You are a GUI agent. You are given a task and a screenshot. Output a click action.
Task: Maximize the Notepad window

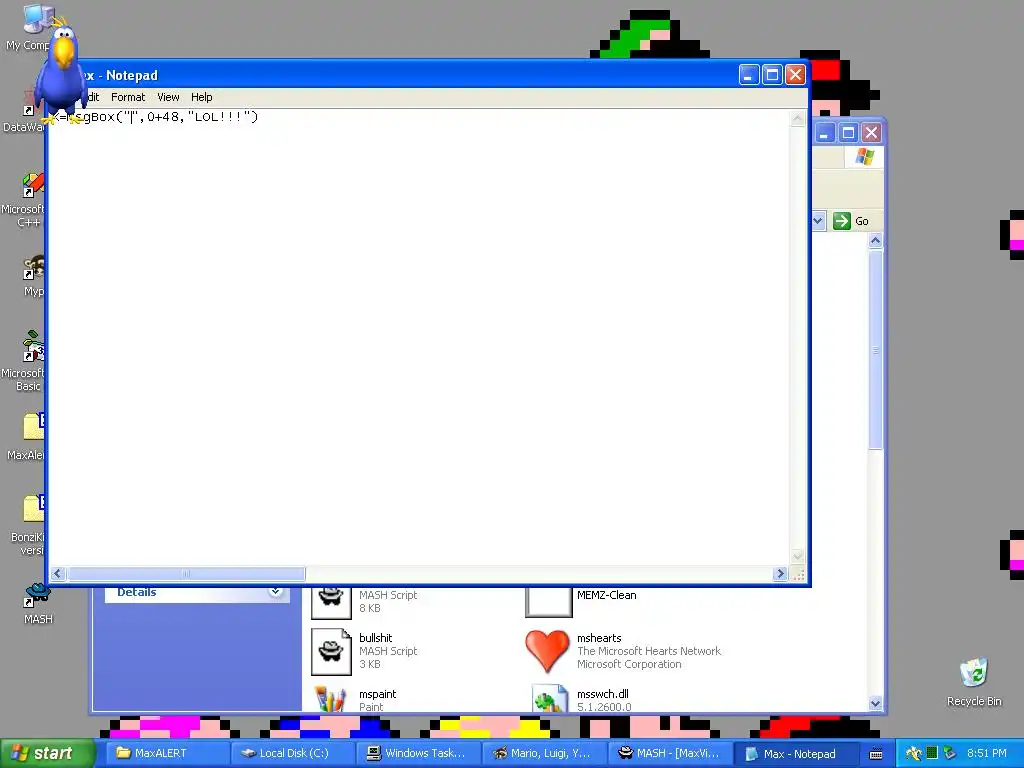pyautogui.click(x=772, y=75)
